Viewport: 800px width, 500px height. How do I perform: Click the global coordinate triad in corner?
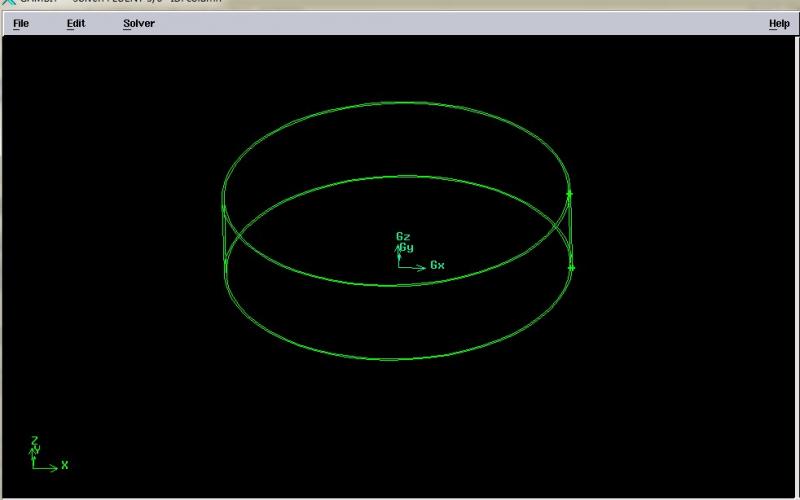tap(49, 454)
